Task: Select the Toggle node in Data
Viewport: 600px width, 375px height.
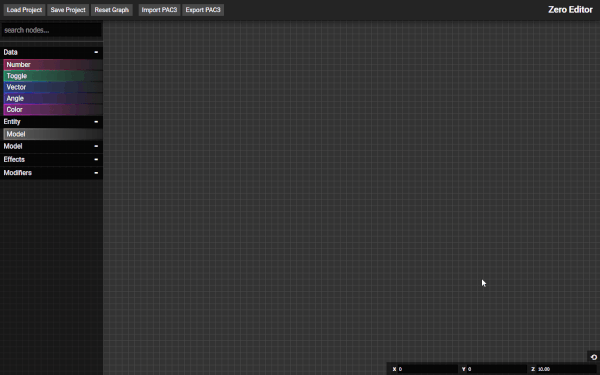Action: (53, 76)
